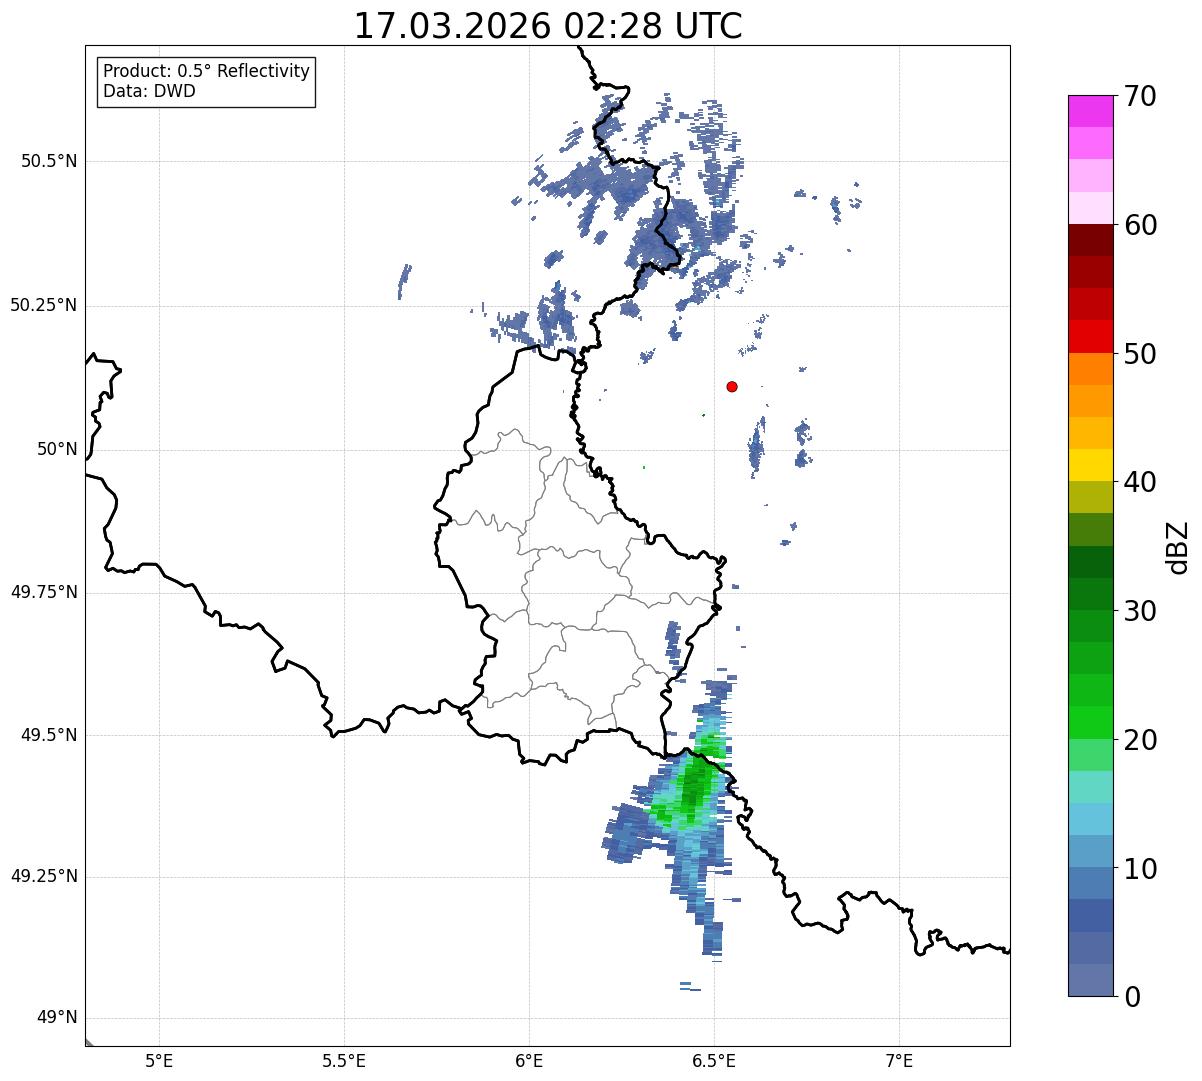Pick the magenta swatch at top of colorbar
Viewport: 1202px width, 1081px height.
coord(1091,111)
